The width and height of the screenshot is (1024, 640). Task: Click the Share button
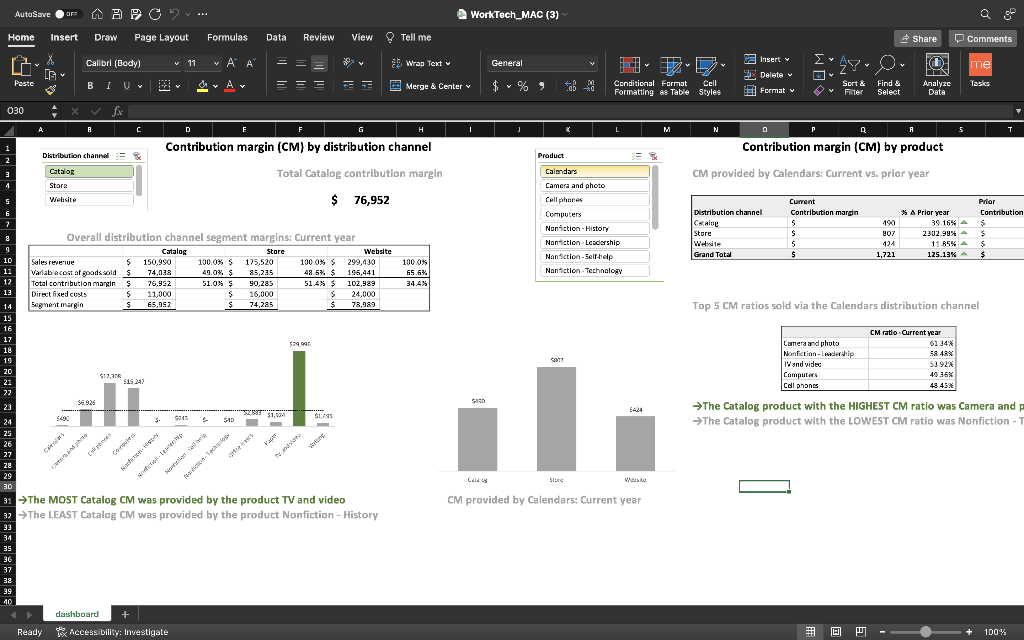point(917,37)
